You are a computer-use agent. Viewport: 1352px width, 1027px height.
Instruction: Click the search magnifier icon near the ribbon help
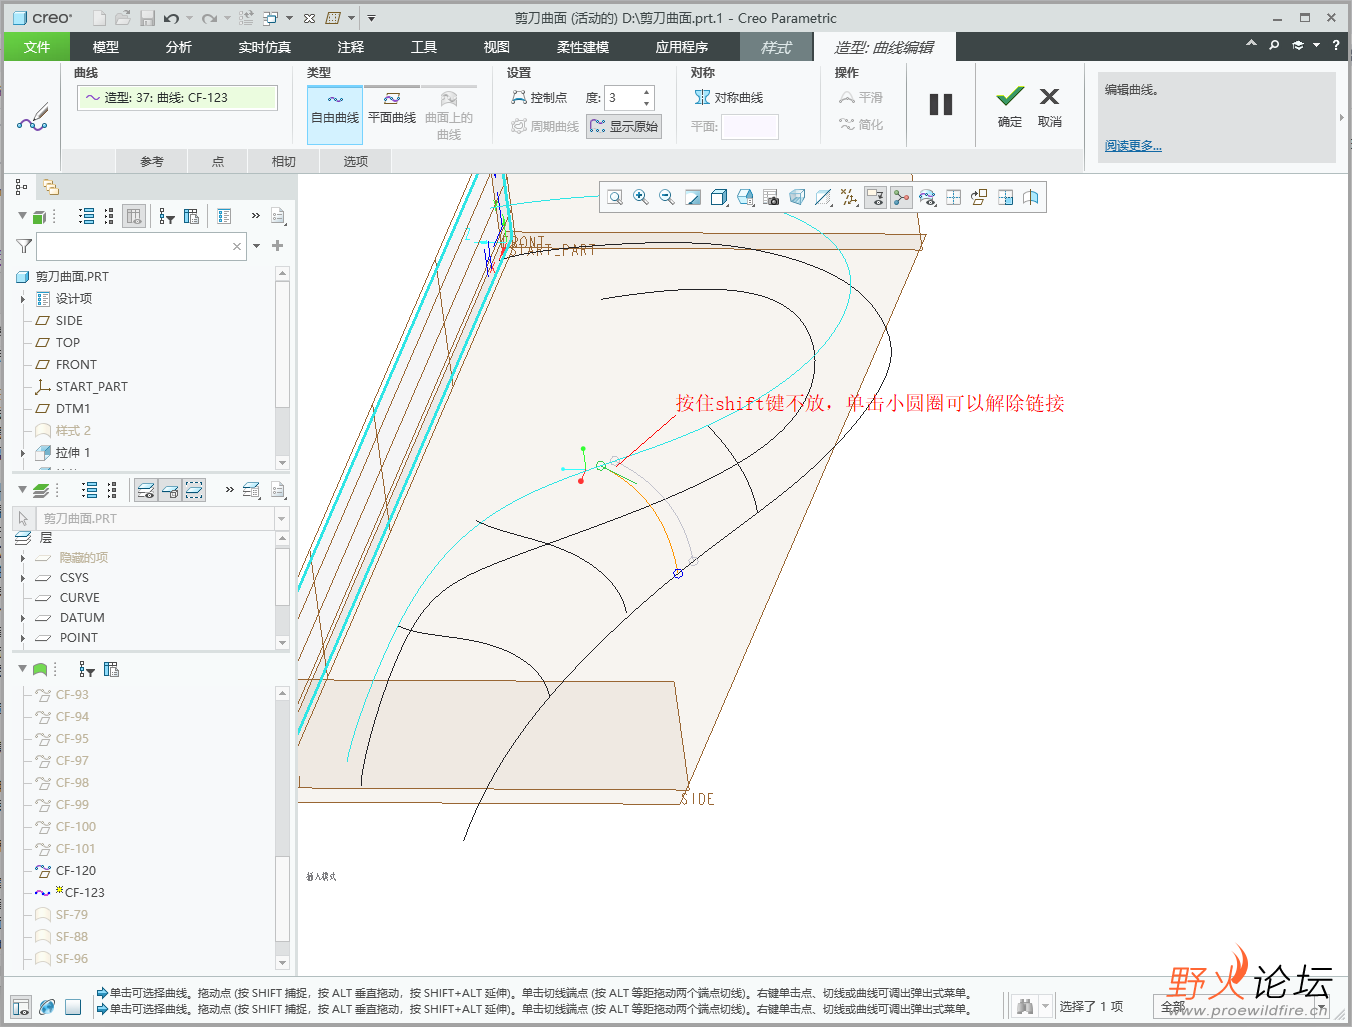(x=1274, y=45)
